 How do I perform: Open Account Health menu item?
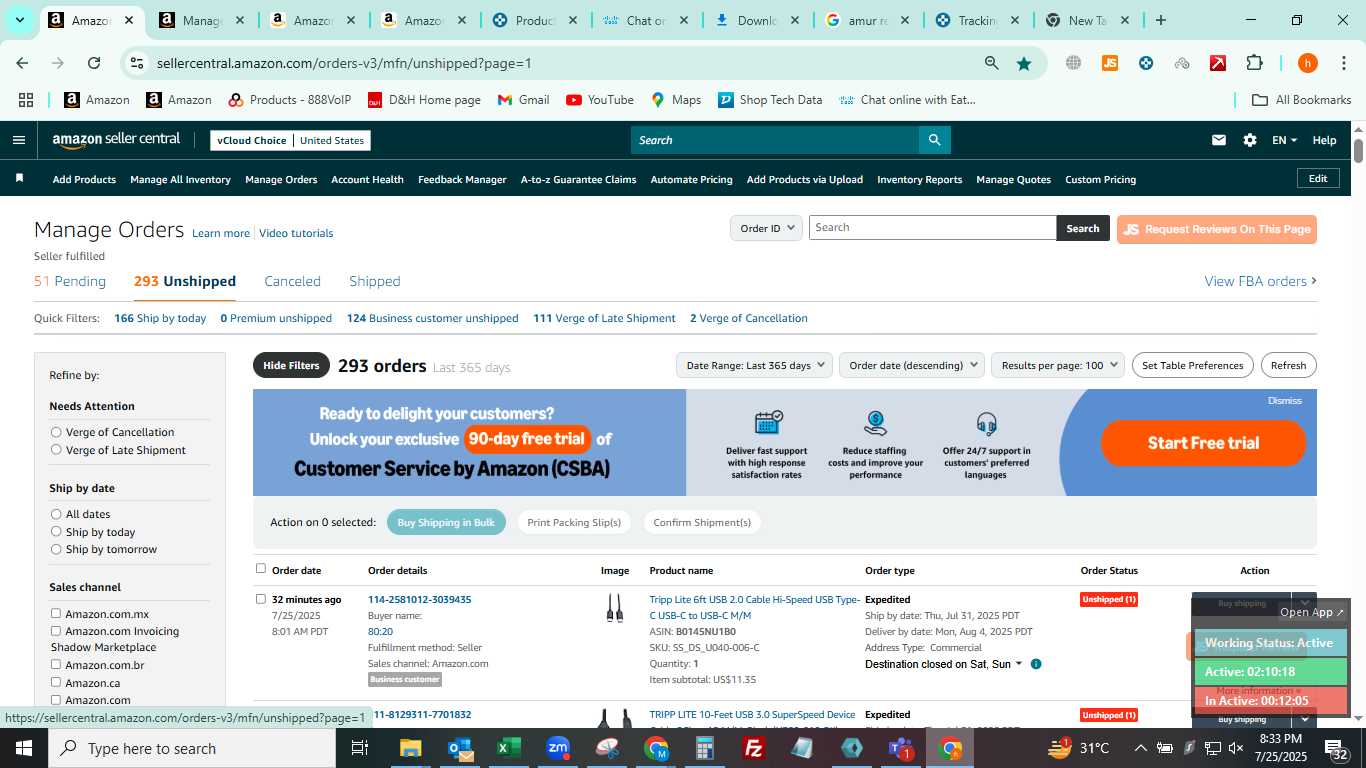click(x=367, y=179)
